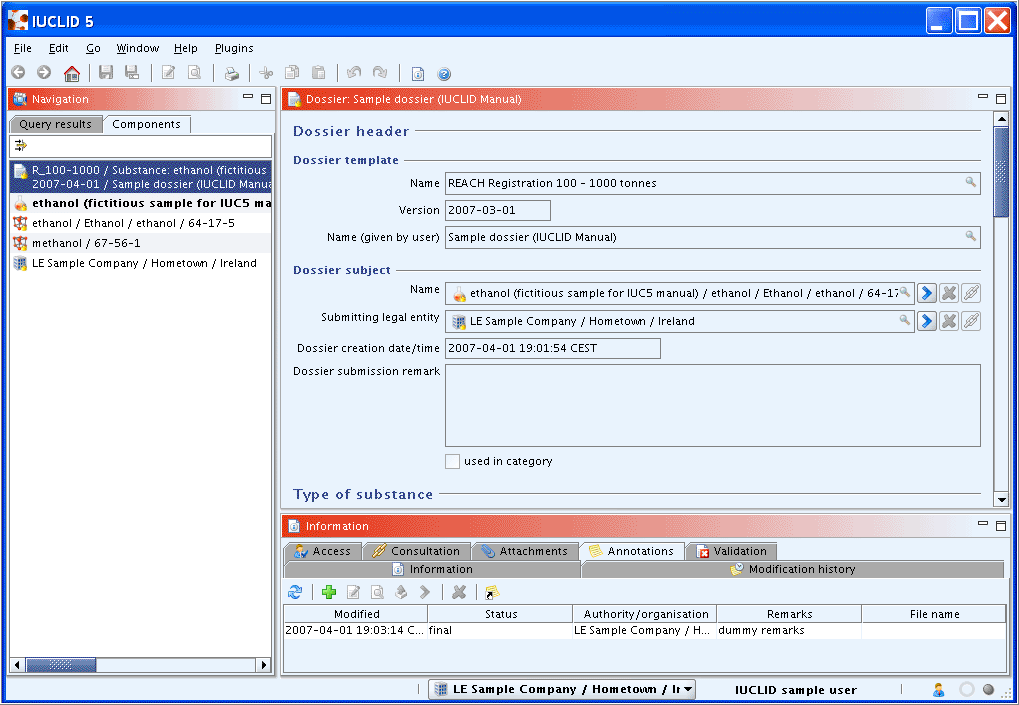Switch to the Access tab

323,551
